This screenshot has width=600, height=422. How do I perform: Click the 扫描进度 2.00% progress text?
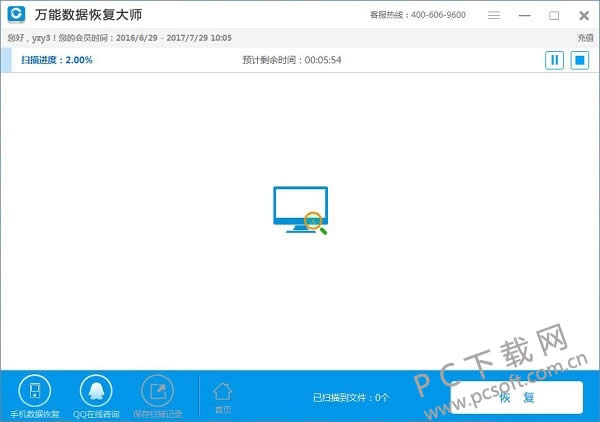(x=57, y=60)
